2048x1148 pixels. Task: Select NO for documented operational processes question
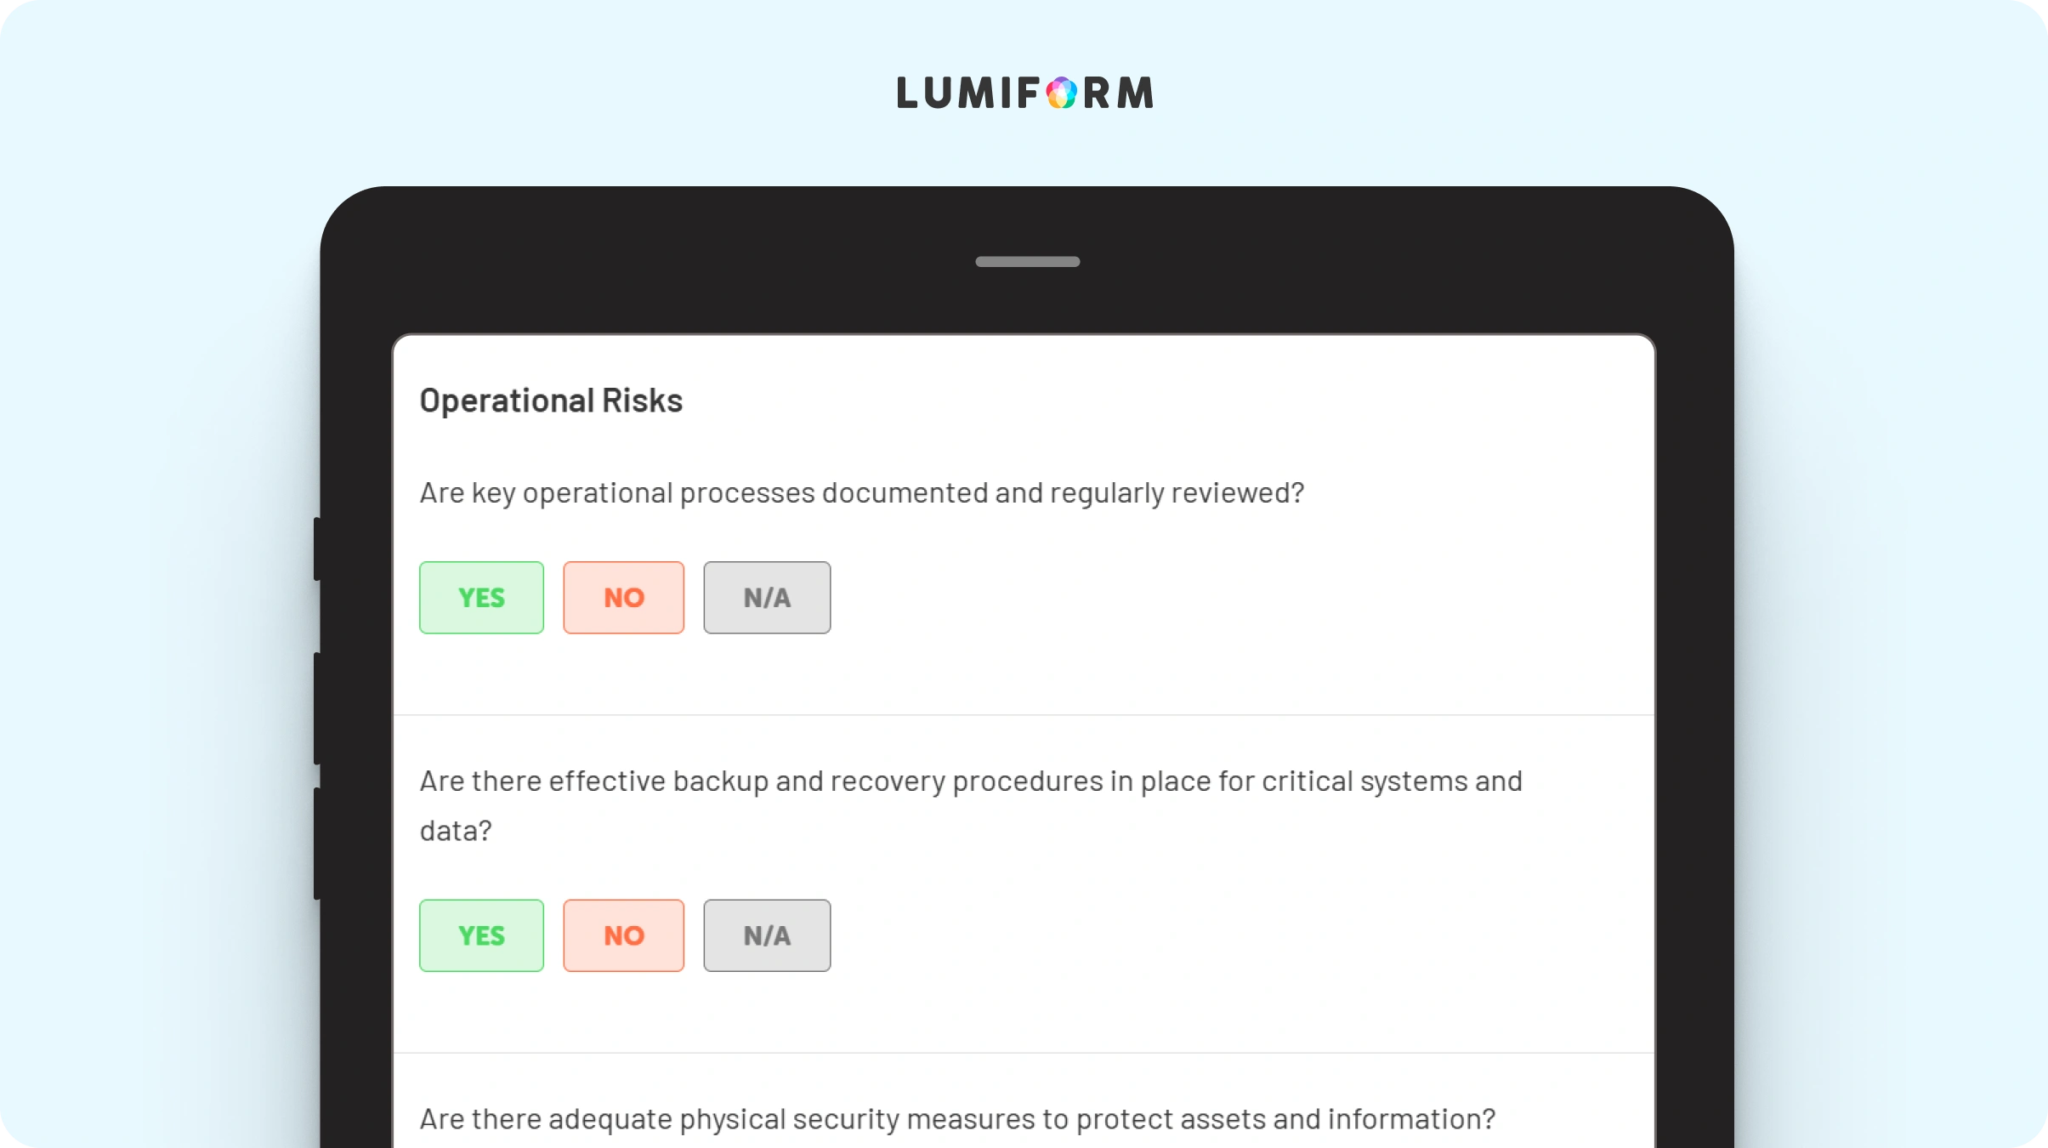[x=624, y=597]
